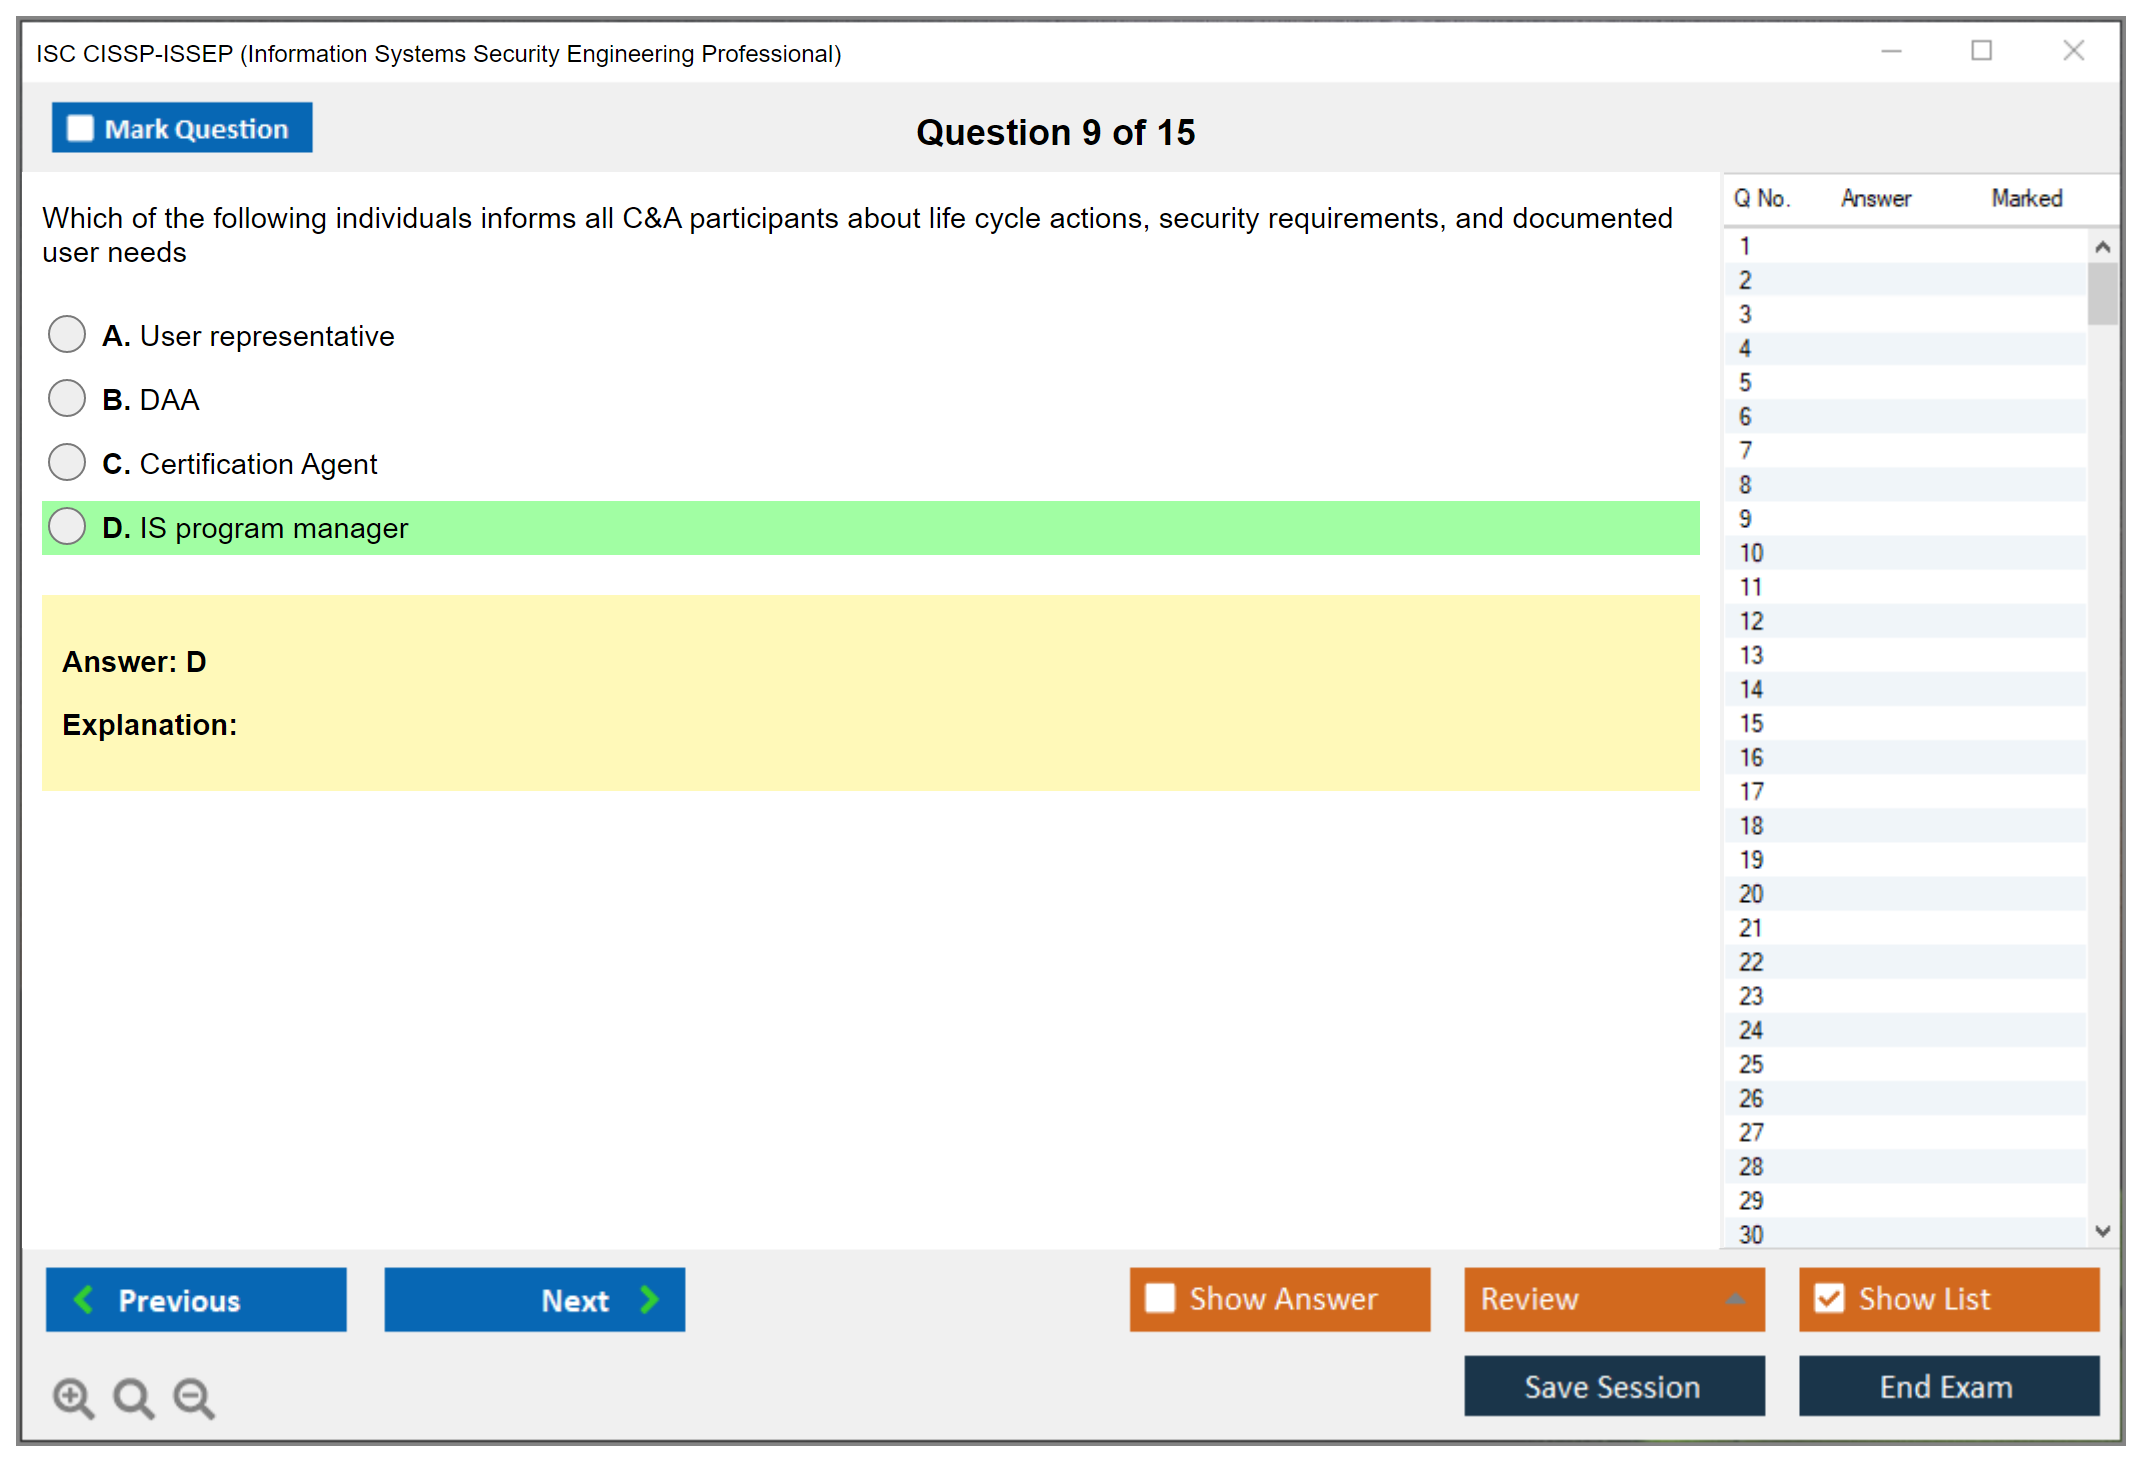Expand the Review dropdown arrow
Viewport: 2150px width, 1470px height.
click(x=1735, y=1299)
